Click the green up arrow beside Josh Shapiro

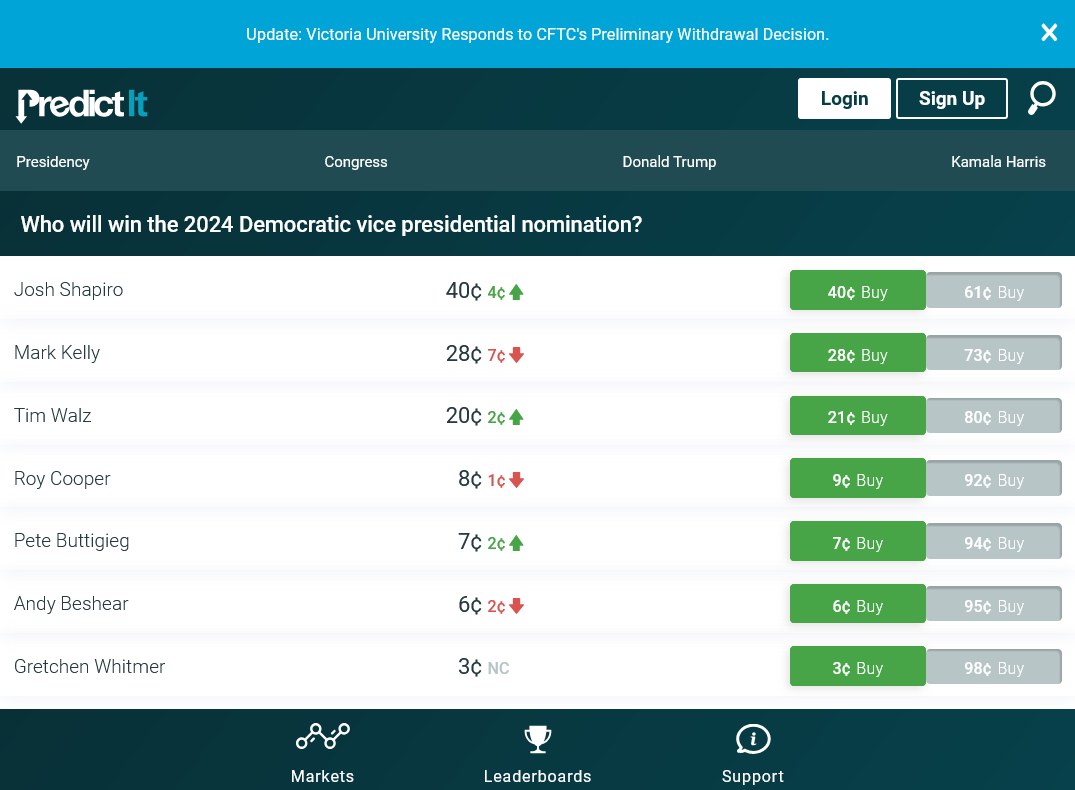pyautogui.click(x=517, y=292)
